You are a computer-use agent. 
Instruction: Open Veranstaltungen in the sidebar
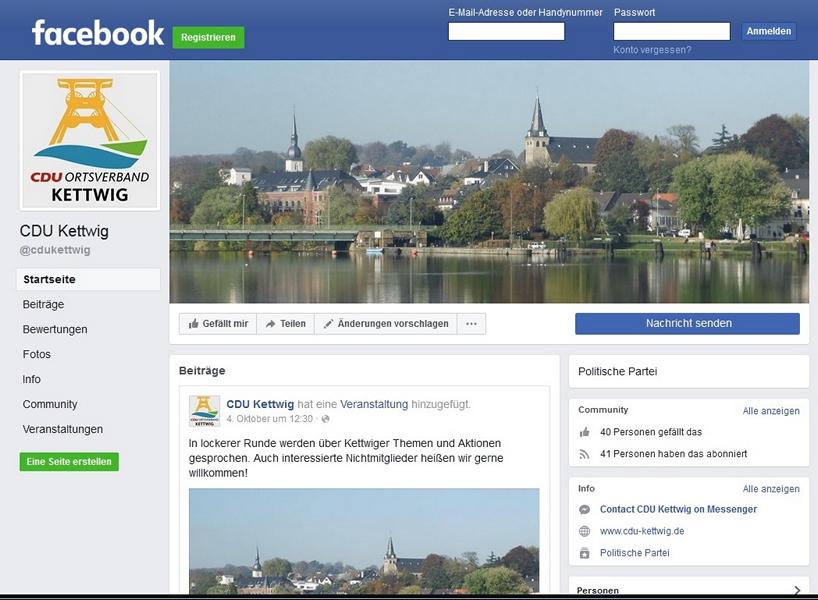pyautogui.click(x=63, y=429)
